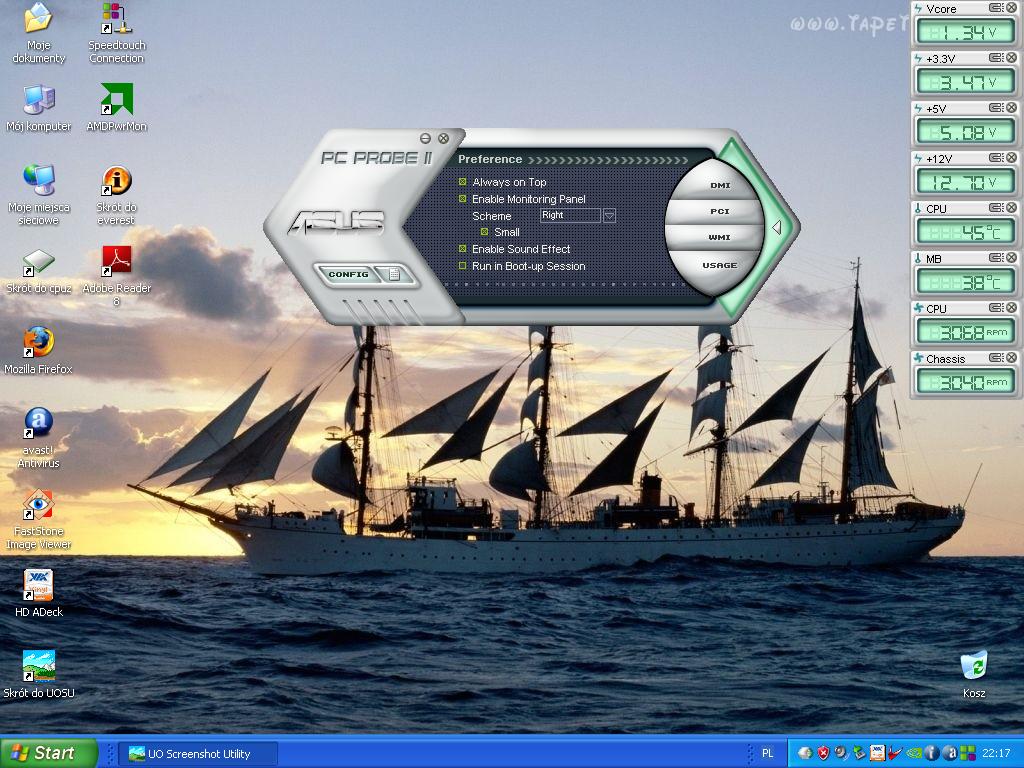Click NVIDIA icon in system tray
This screenshot has height=768, width=1024.
[914, 753]
